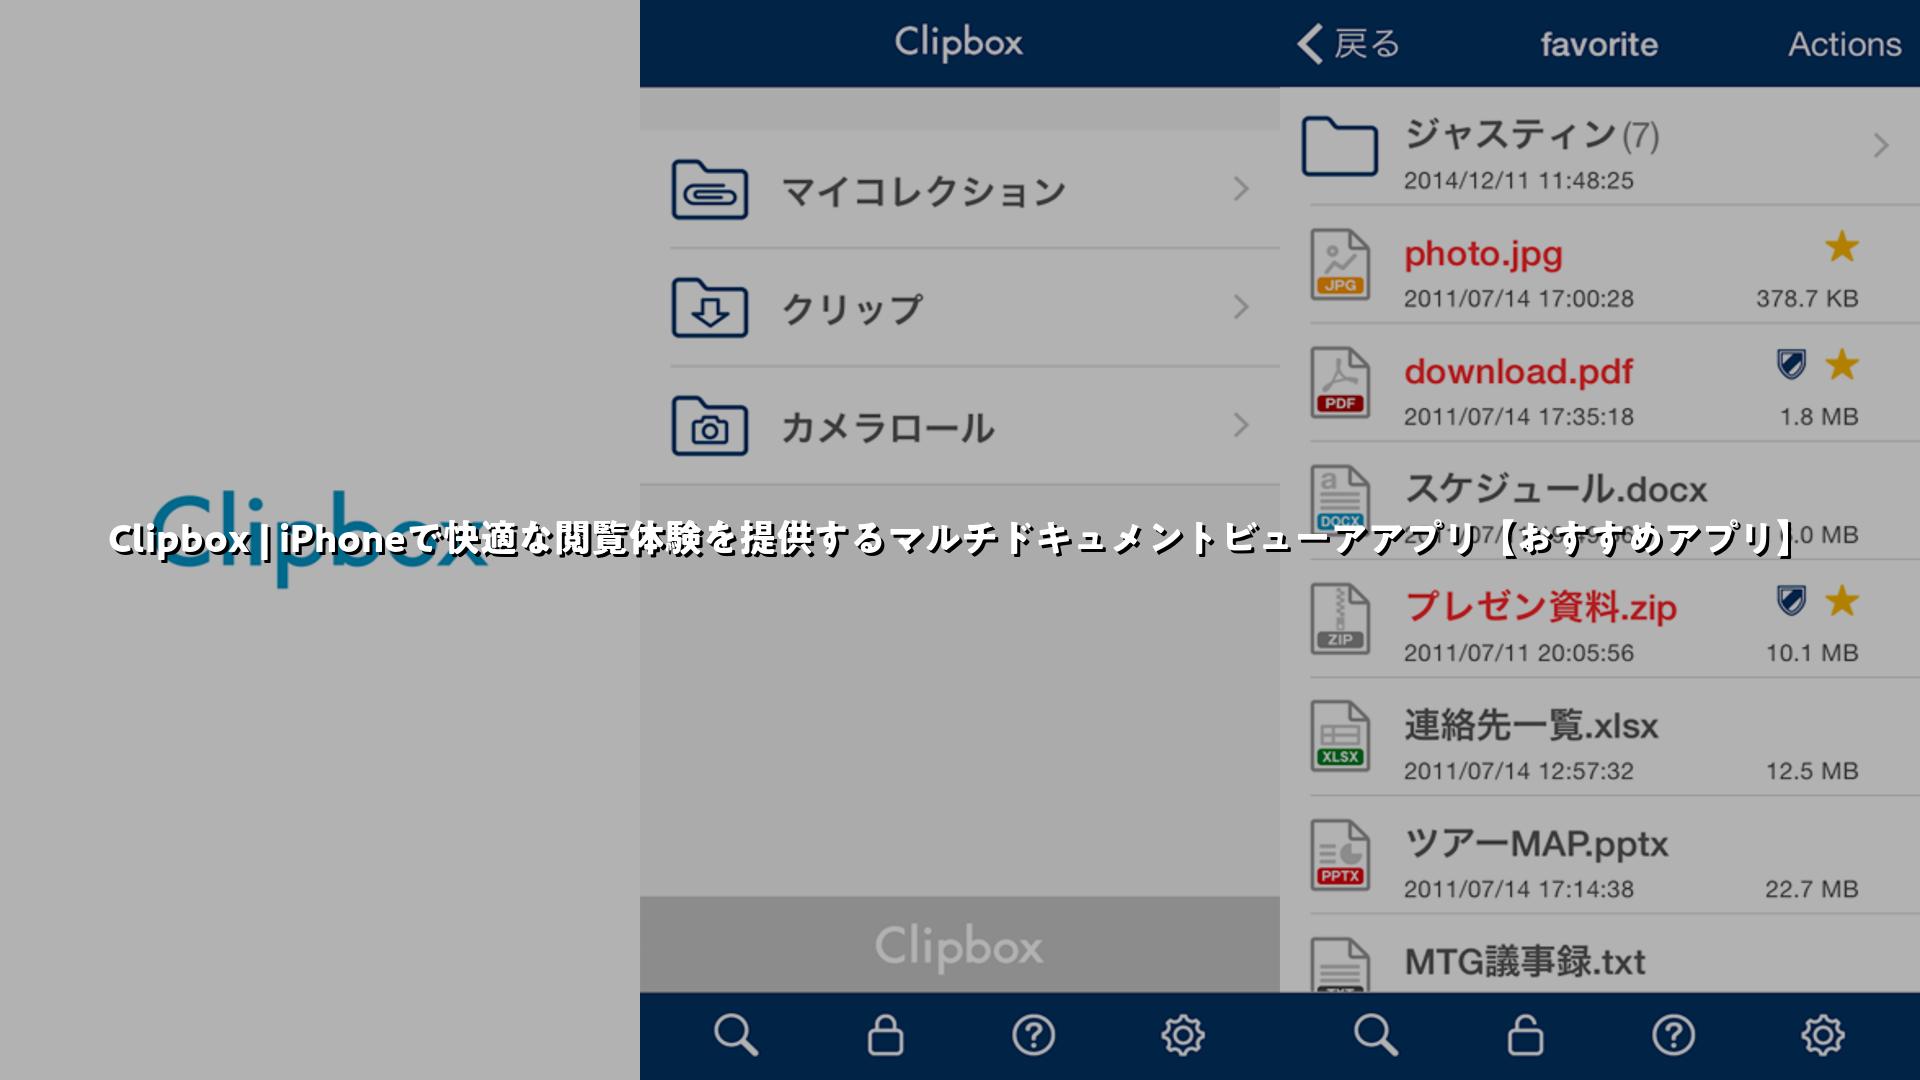Open settings gear in favorite panel toolbar

pyautogui.click(x=1822, y=1035)
